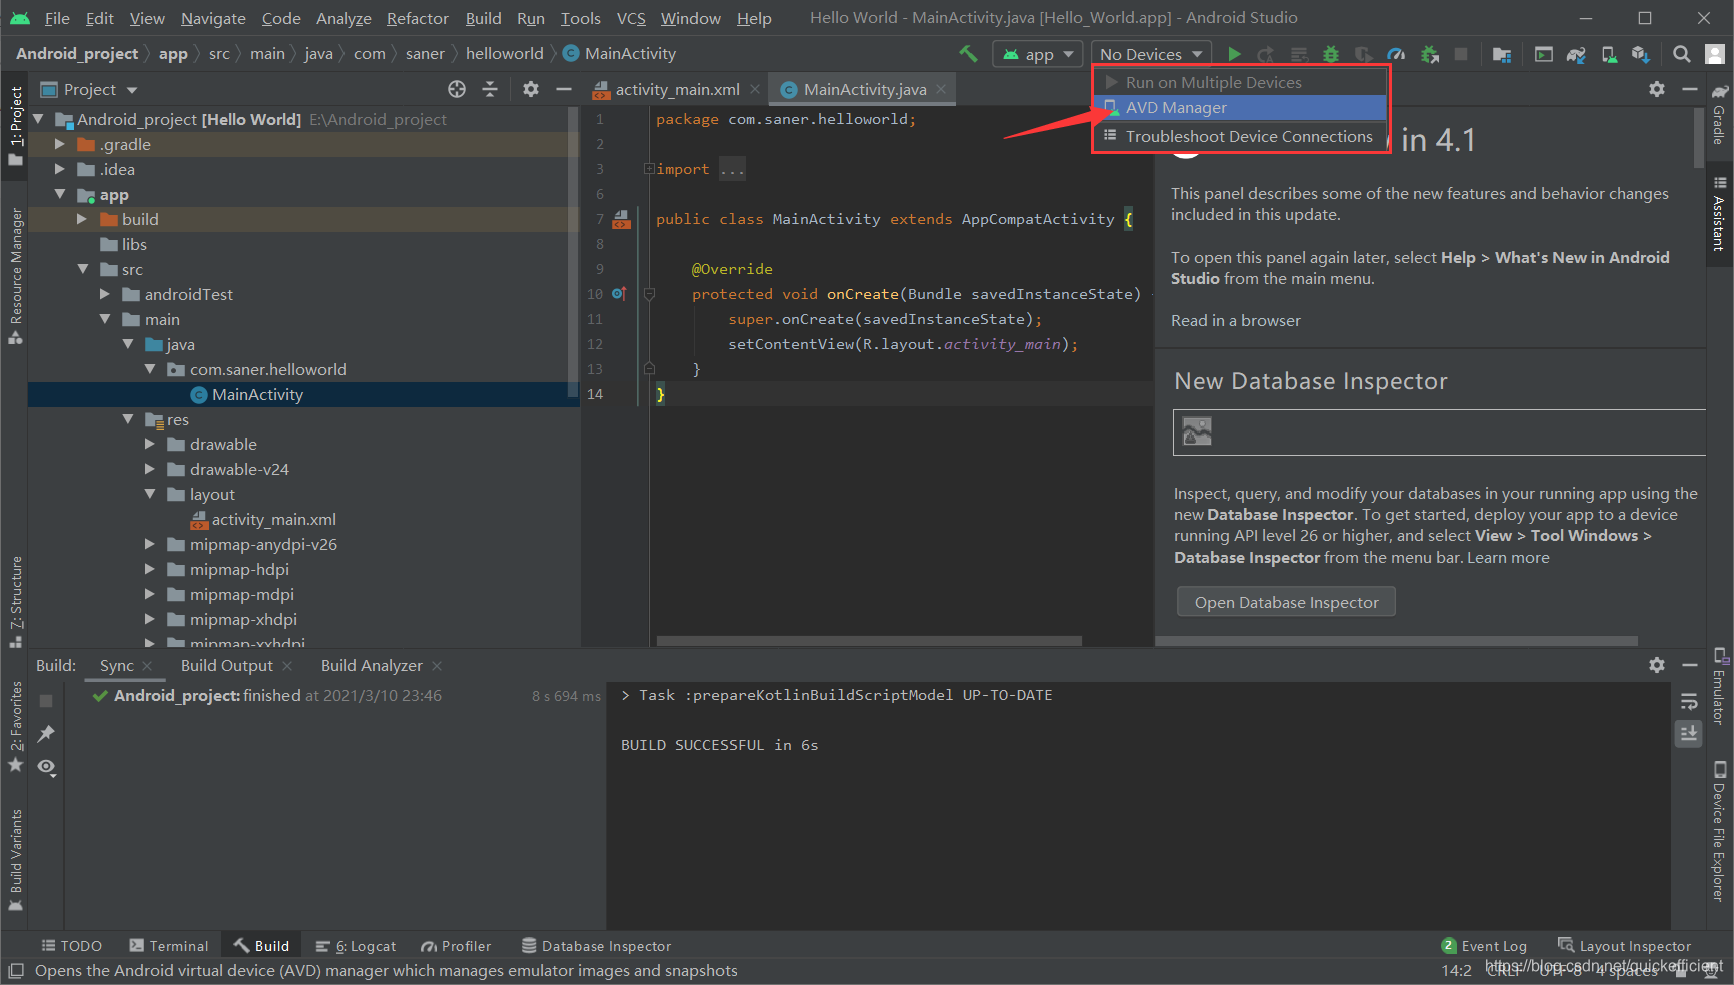Viewport: 1734px width, 985px height.
Task: Close the activity_main.xml editor tab
Action: point(755,89)
